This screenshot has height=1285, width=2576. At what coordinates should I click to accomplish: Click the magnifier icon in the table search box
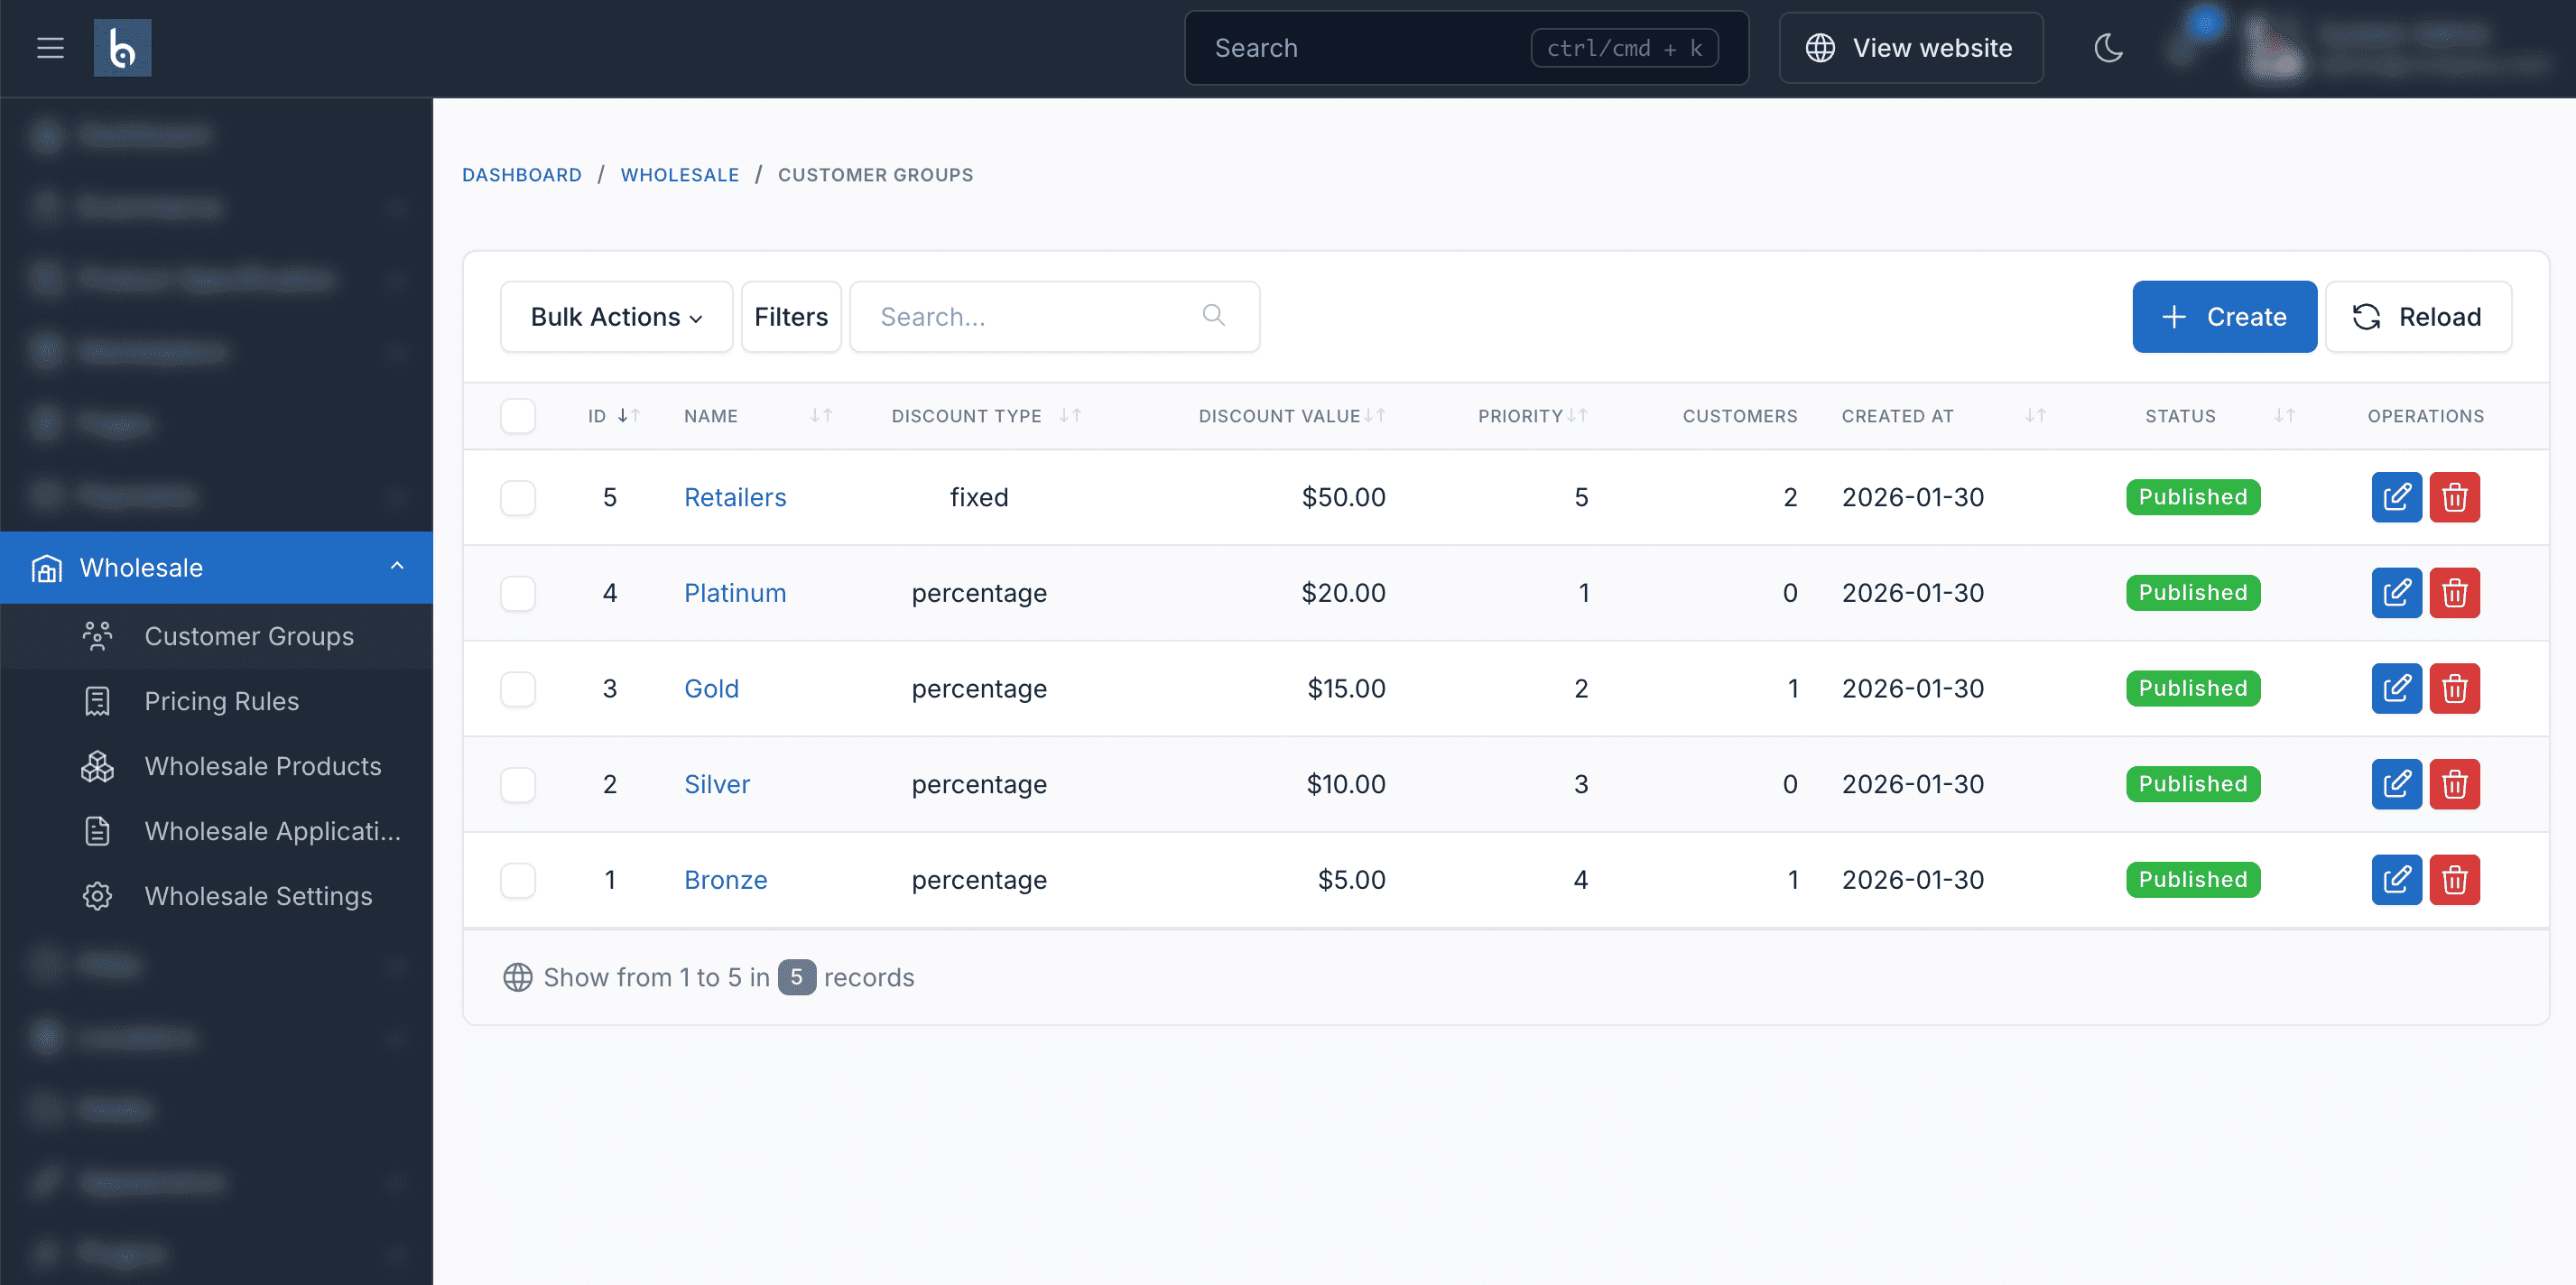click(x=1213, y=316)
